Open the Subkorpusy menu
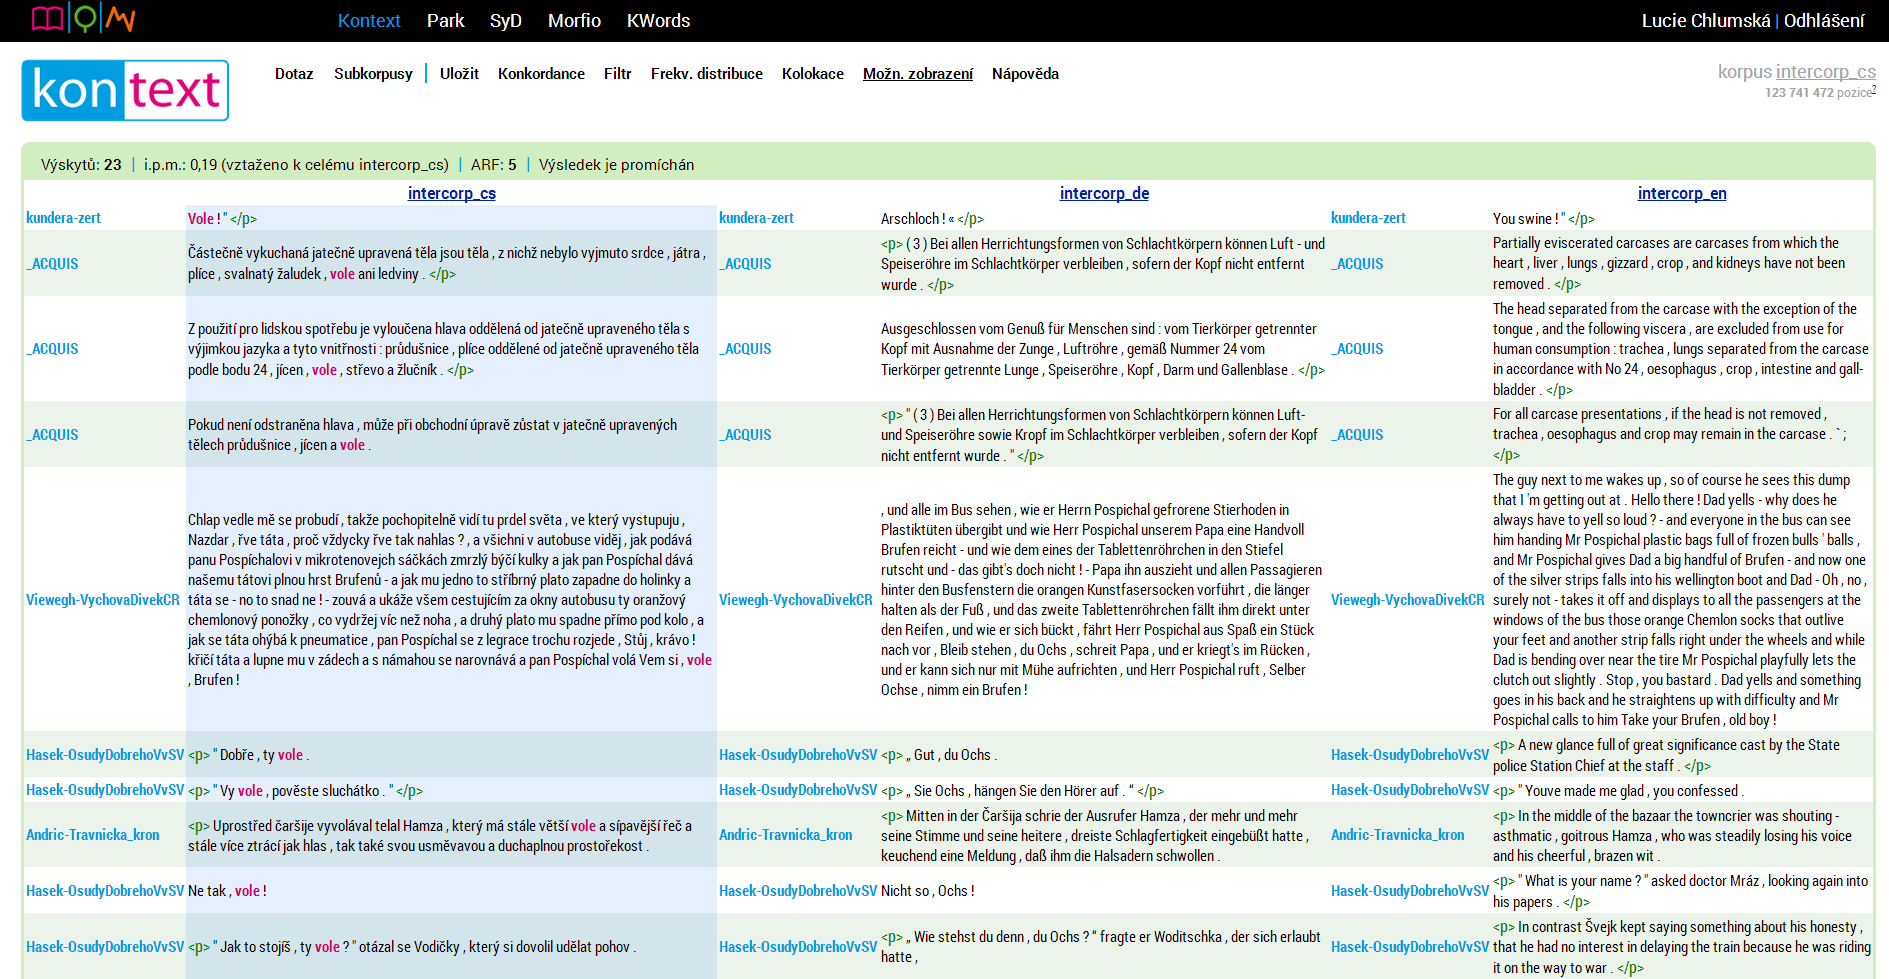 [373, 74]
